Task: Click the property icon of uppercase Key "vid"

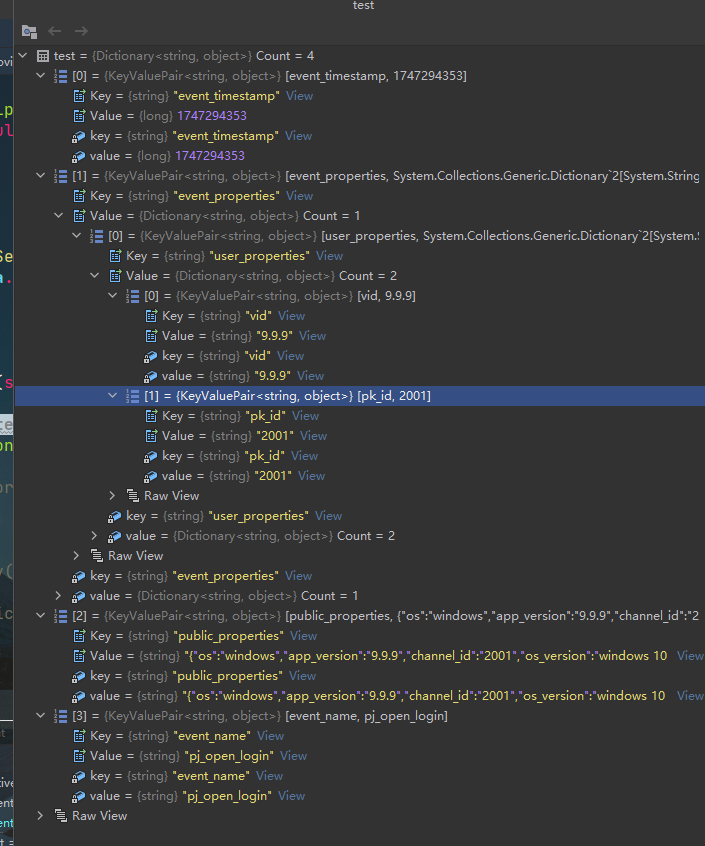Action: point(152,316)
